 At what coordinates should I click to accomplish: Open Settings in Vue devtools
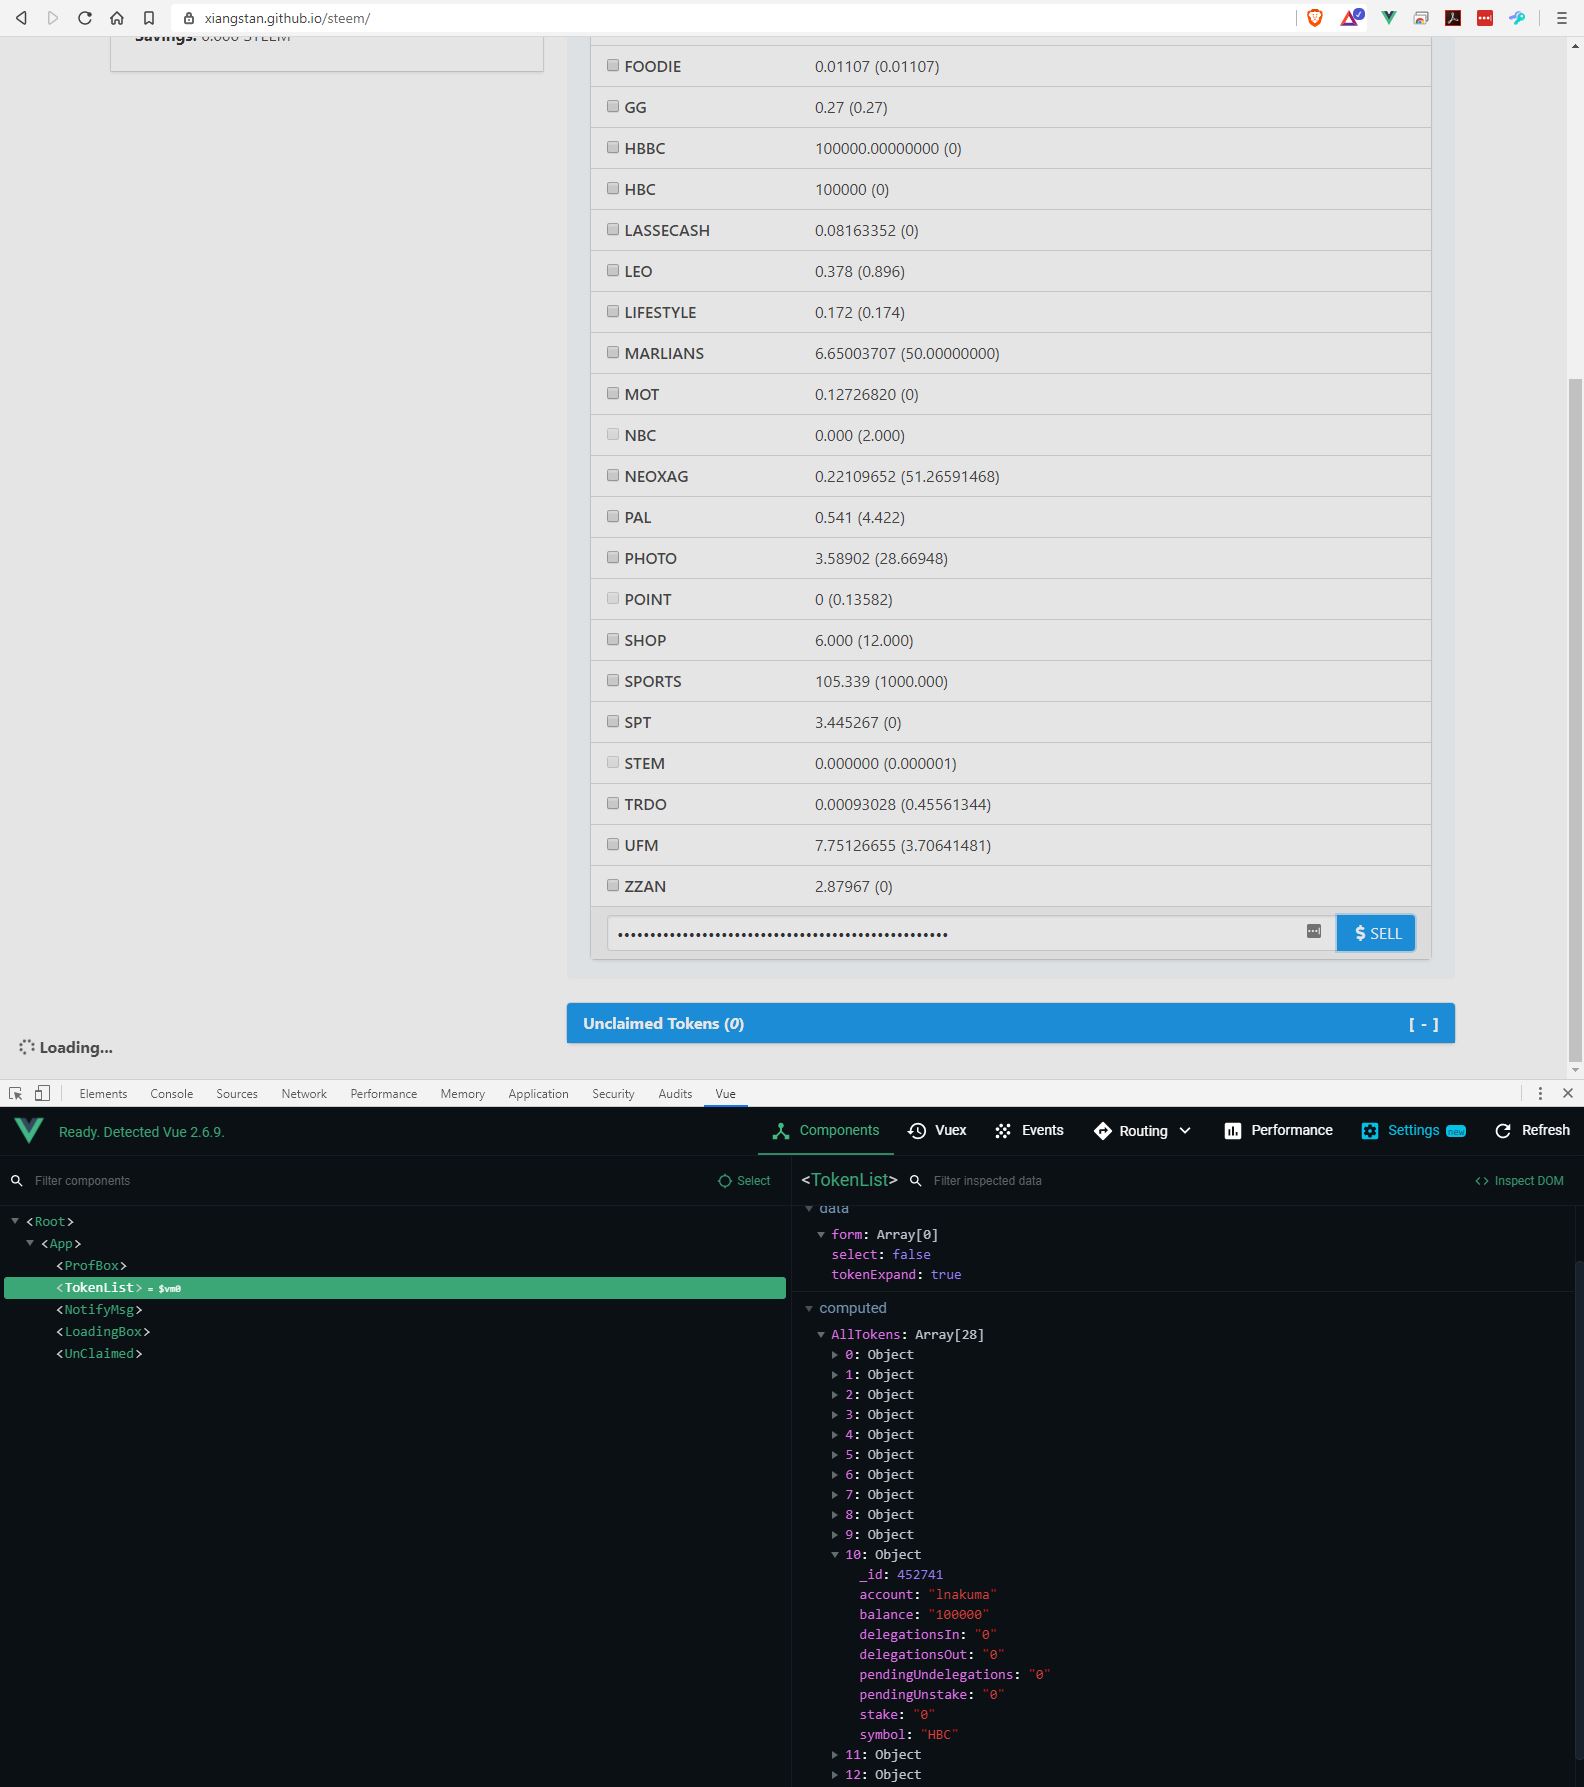(x=1413, y=1131)
